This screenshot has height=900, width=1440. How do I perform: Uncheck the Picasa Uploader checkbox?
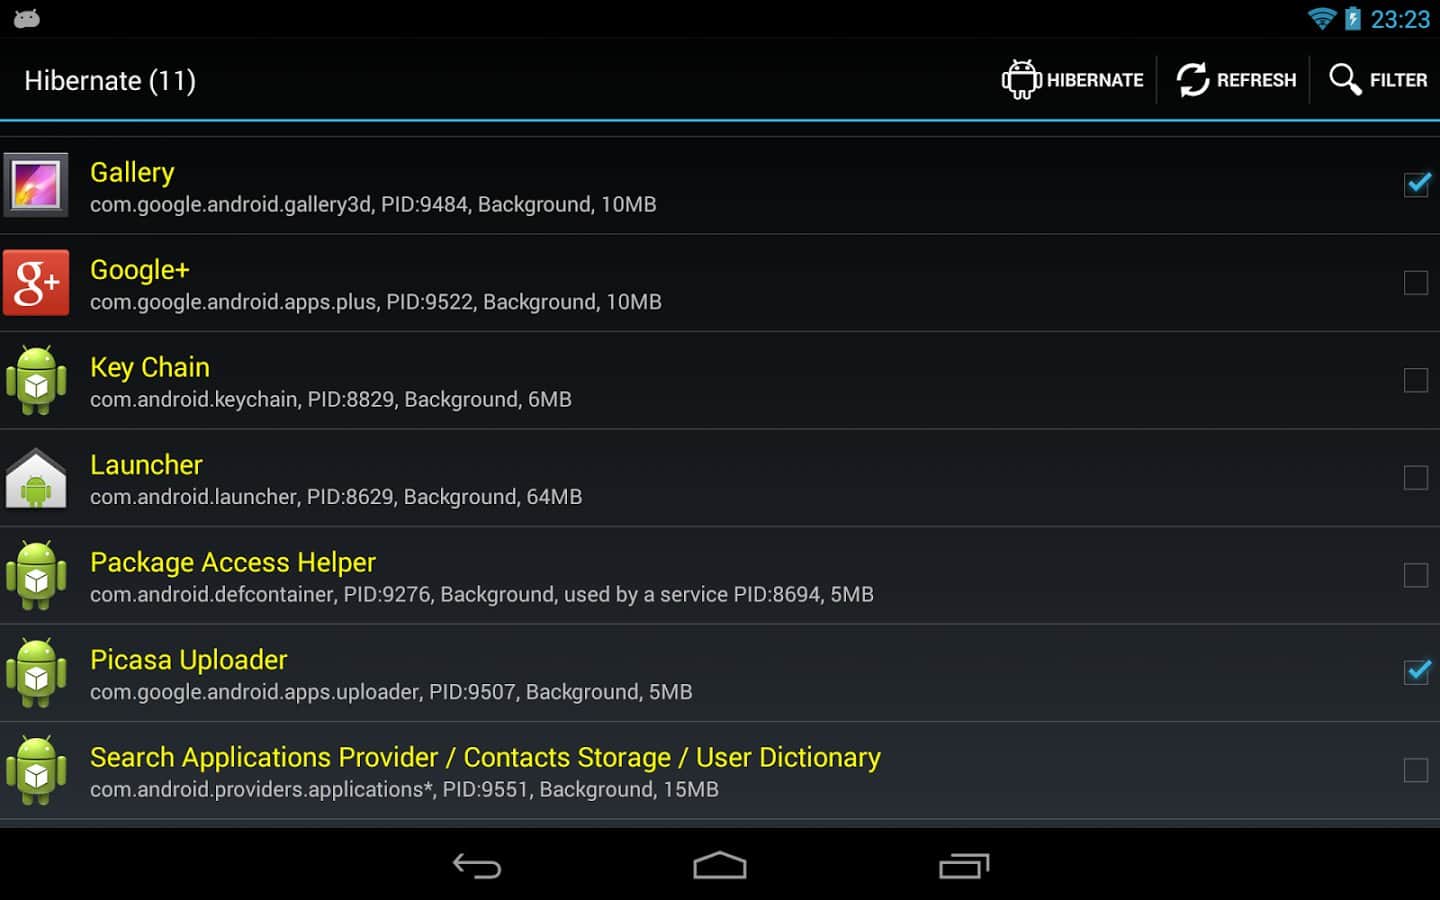[x=1416, y=672]
